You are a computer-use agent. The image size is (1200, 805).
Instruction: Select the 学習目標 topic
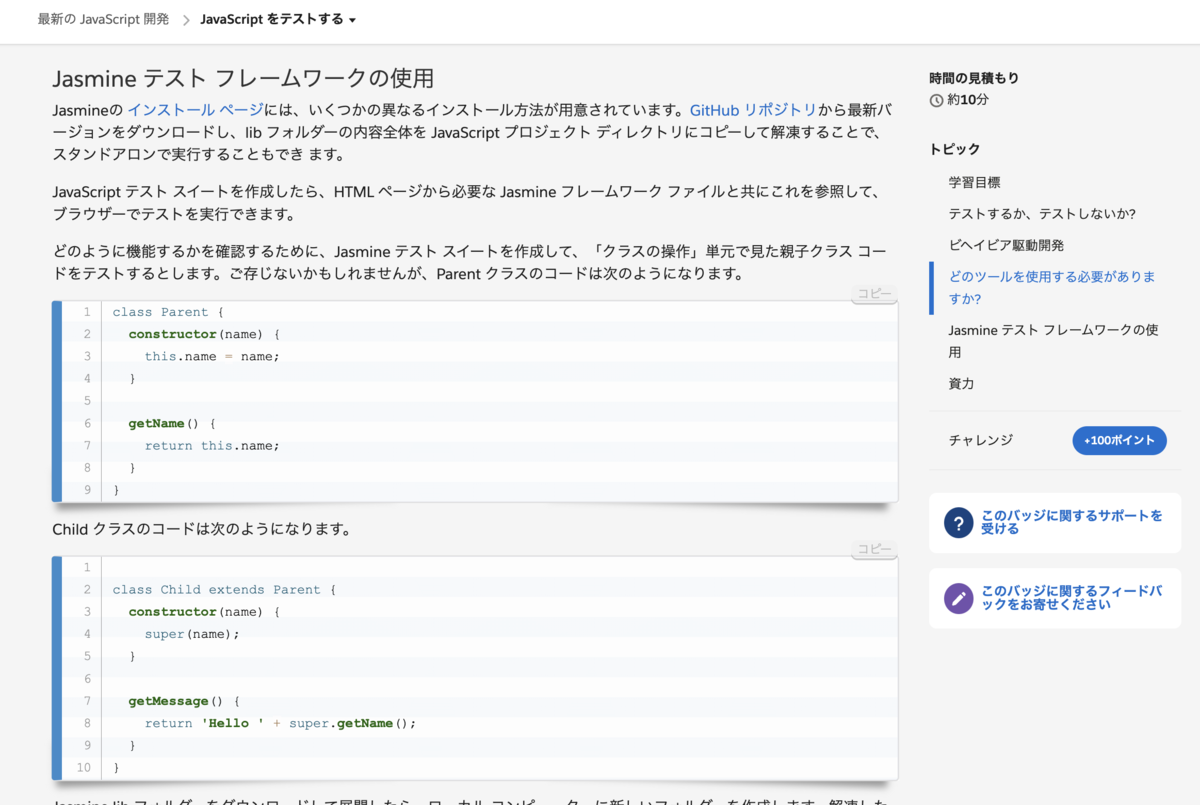975,182
